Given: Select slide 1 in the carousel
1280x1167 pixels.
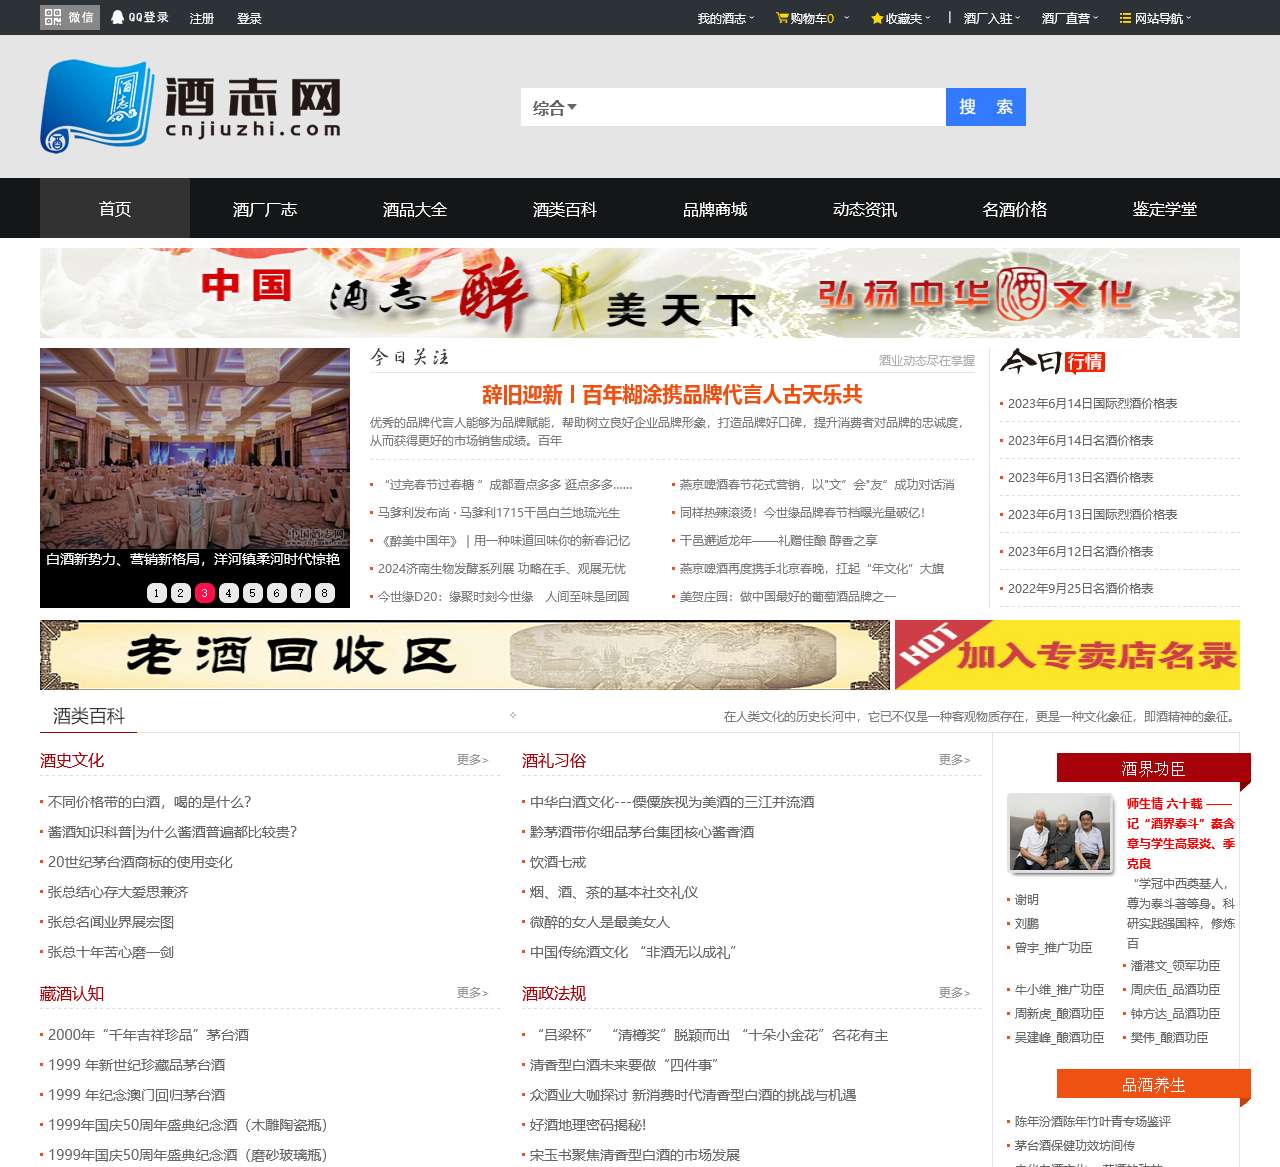Looking at the screenshot, I should pos(157,593).
